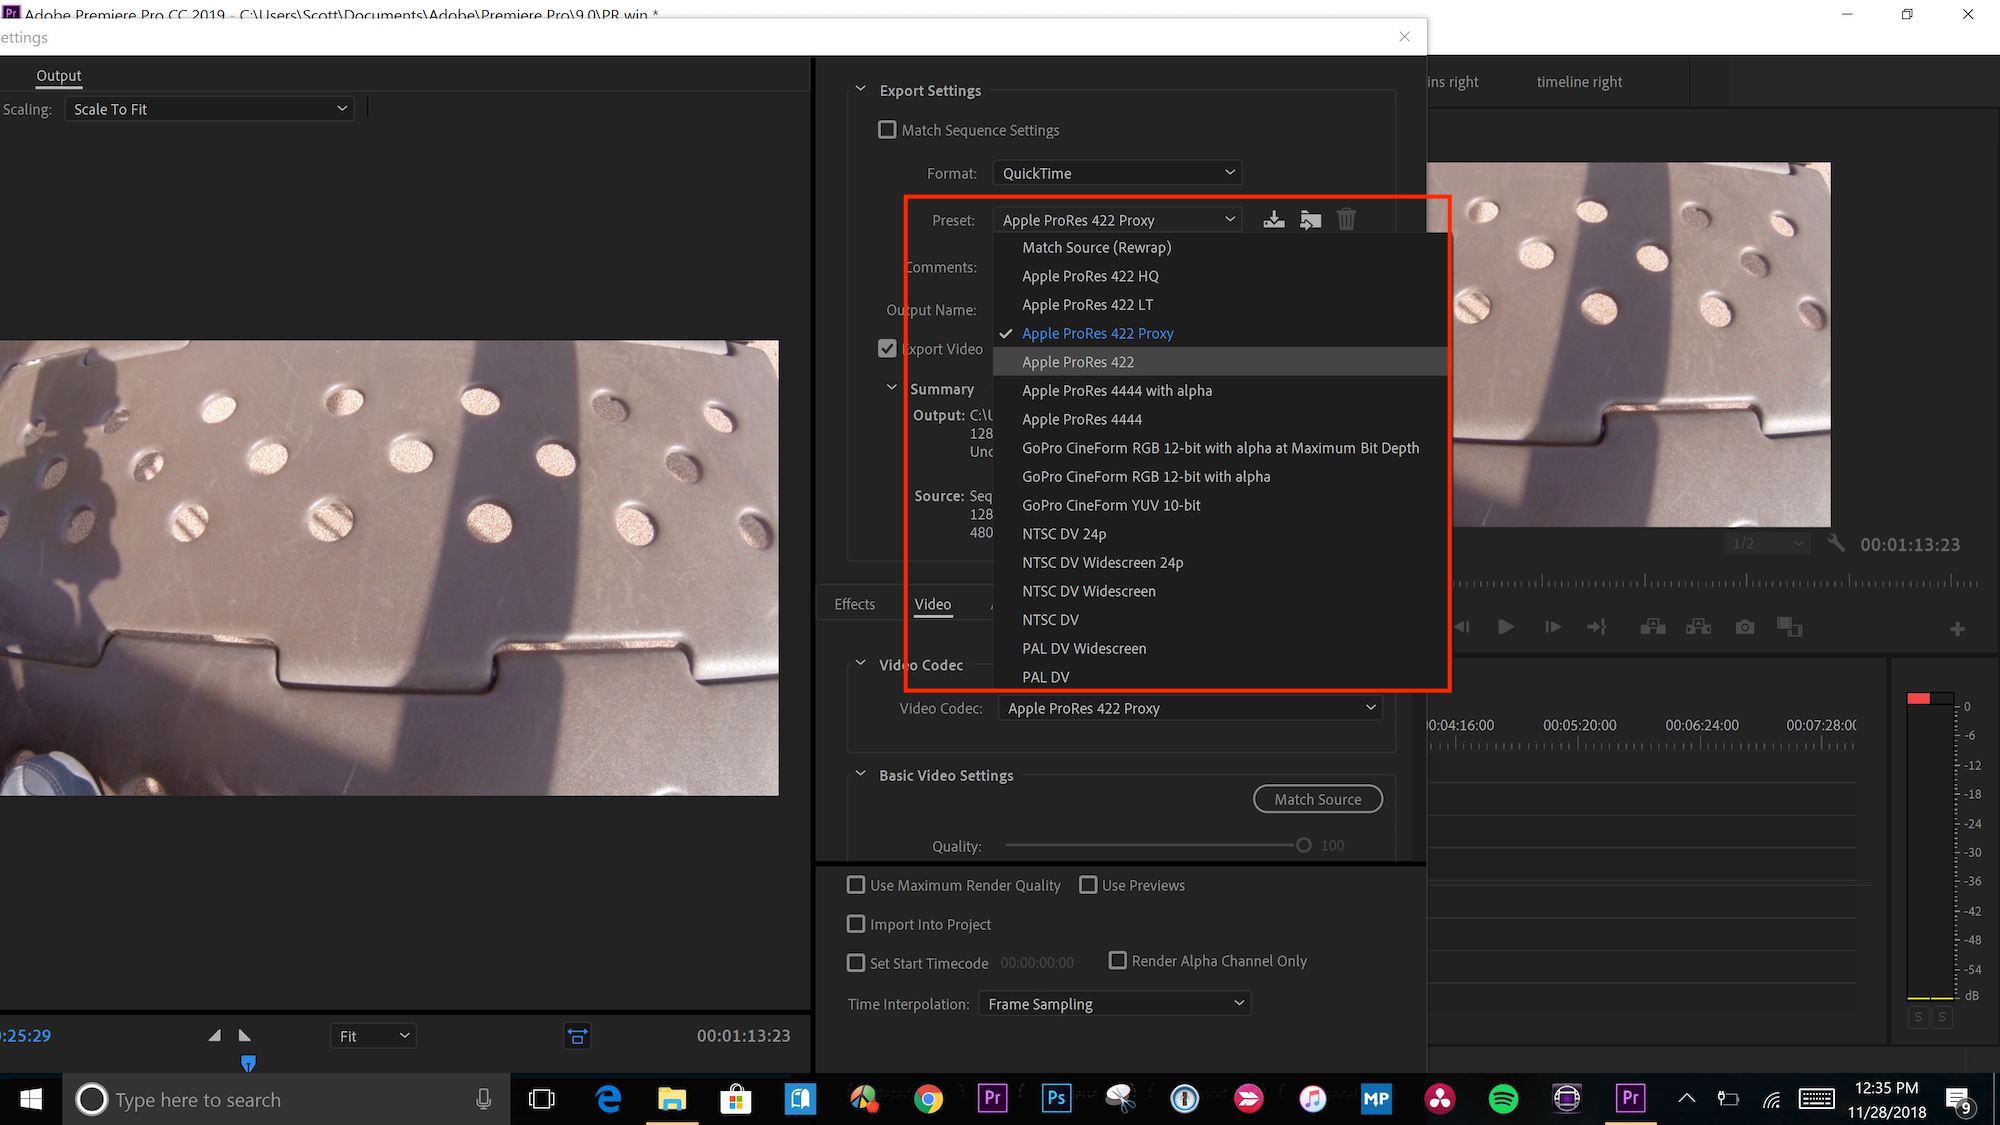
Task: Expand Time Interpolation dropdown
Action: click(1118, 1003)
